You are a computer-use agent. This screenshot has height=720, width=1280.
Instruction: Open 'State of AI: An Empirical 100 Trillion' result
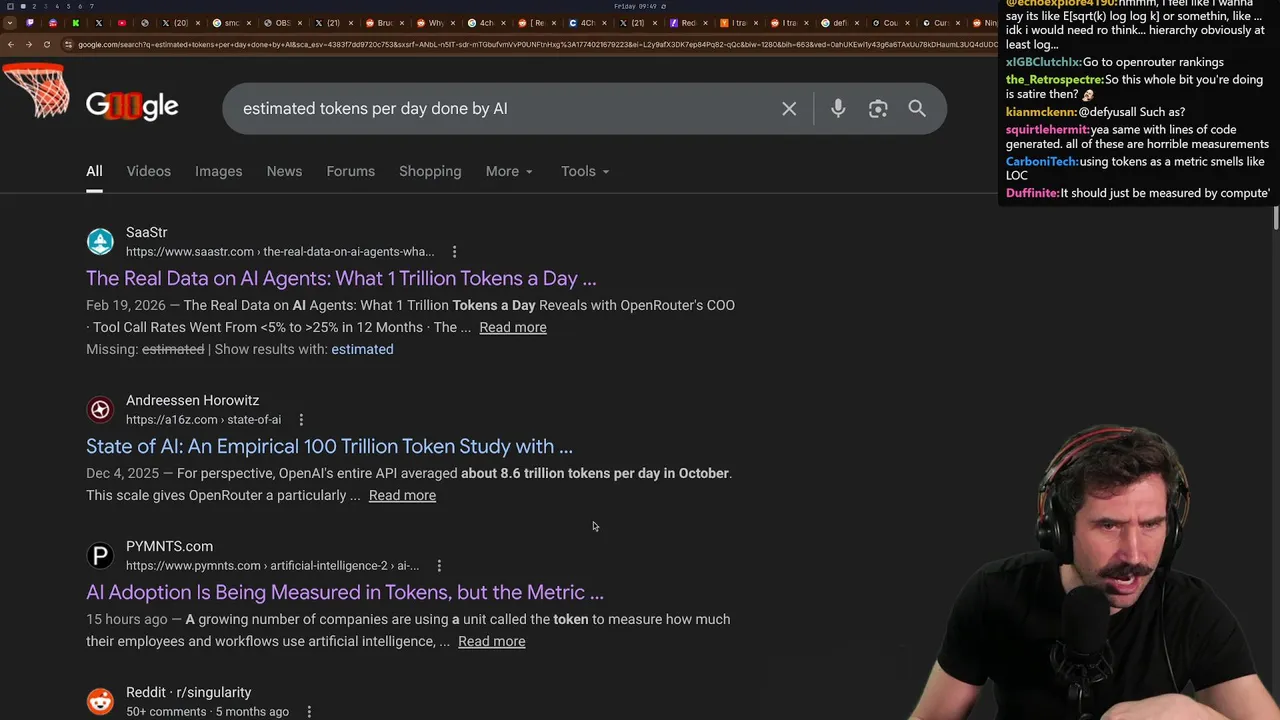pyautogui.click(x=329, y=446)
